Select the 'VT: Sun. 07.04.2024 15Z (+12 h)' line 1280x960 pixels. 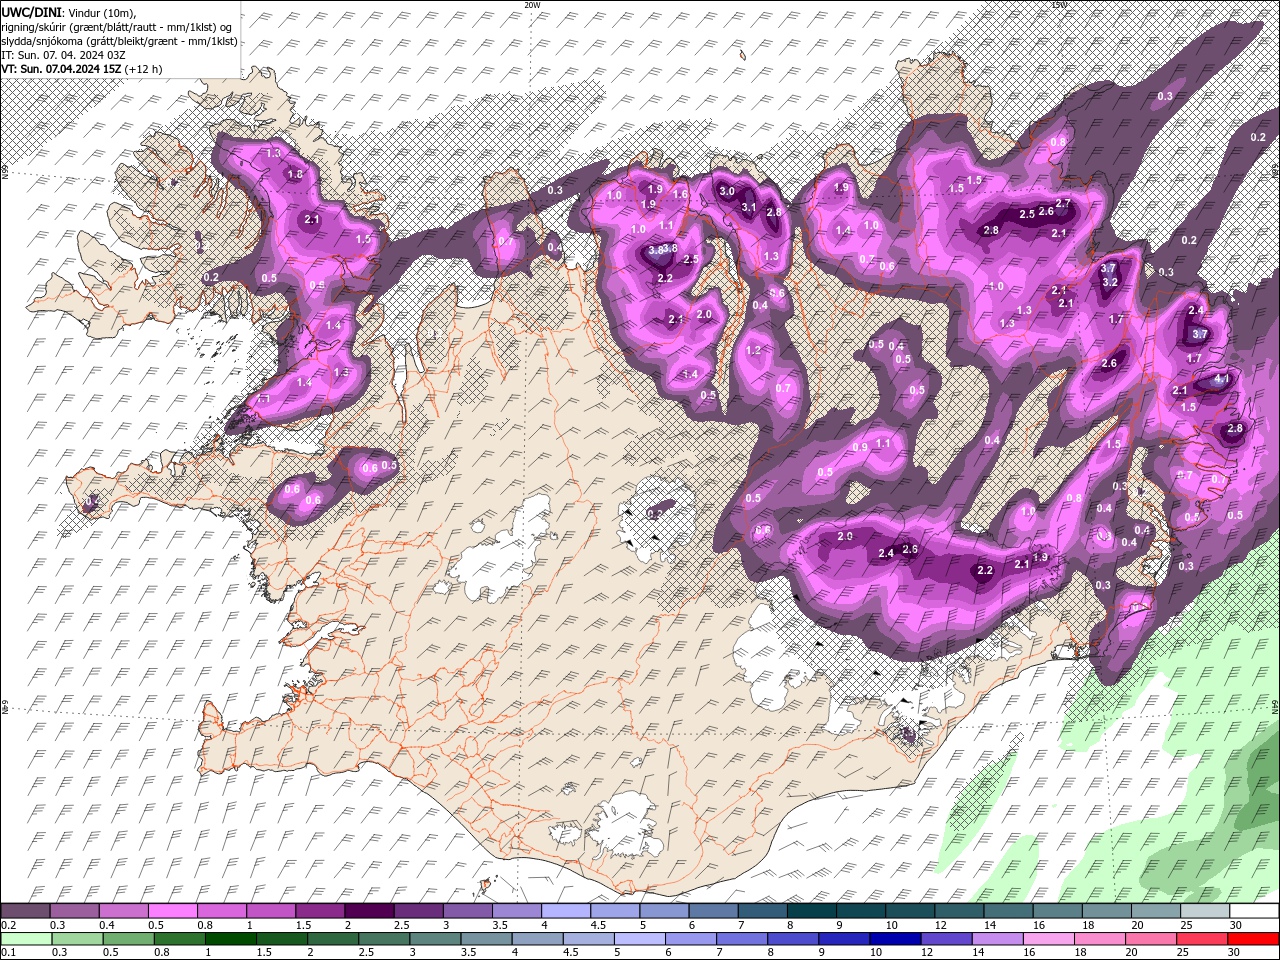point(82,69)
